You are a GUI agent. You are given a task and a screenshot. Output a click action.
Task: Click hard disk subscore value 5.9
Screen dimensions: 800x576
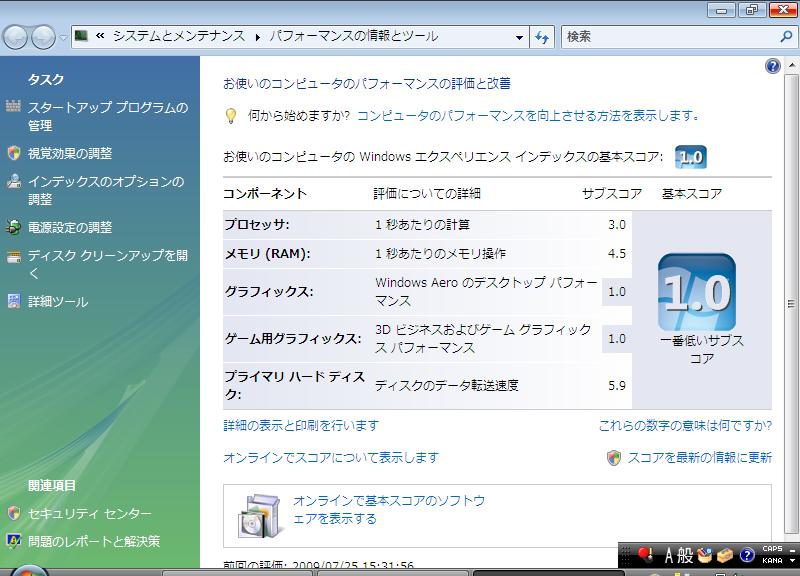click(x=617, y=386)
